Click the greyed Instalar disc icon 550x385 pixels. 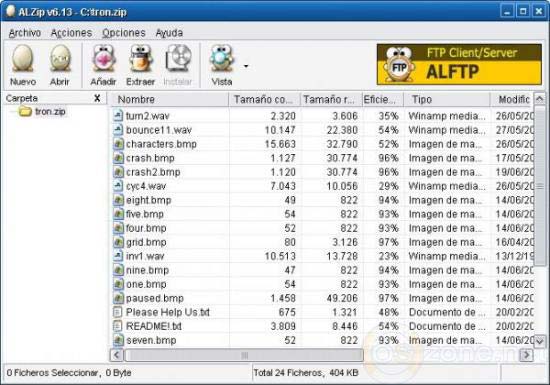178,59
